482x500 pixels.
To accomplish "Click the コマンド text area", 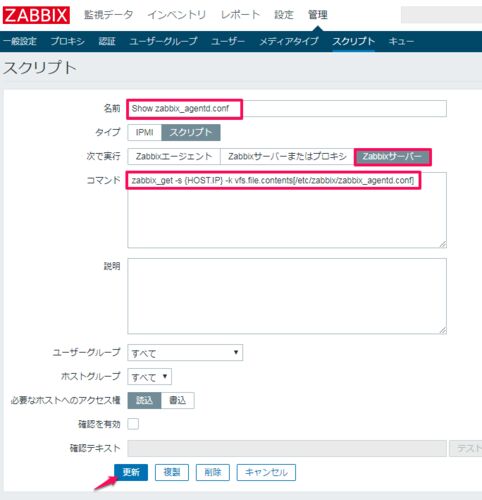I will click(x=287, y=210).
